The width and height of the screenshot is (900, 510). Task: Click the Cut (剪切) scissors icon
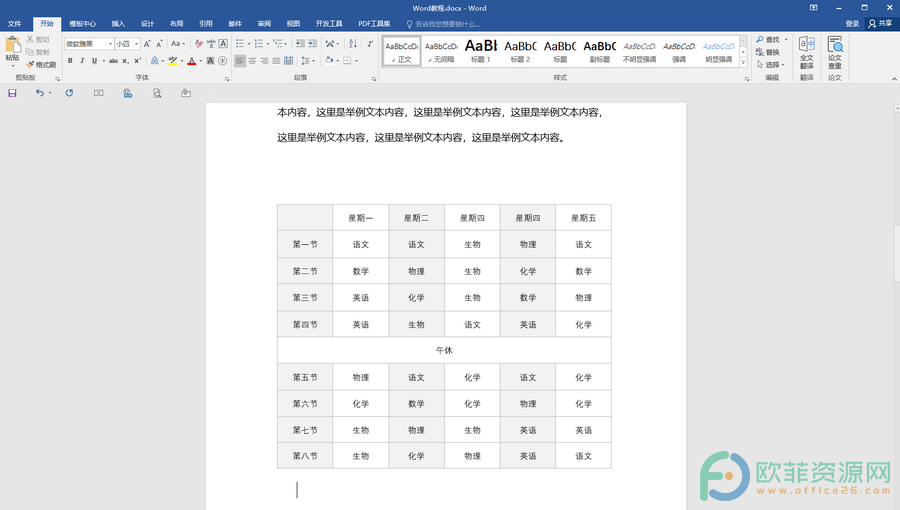[x=30, y=40]
